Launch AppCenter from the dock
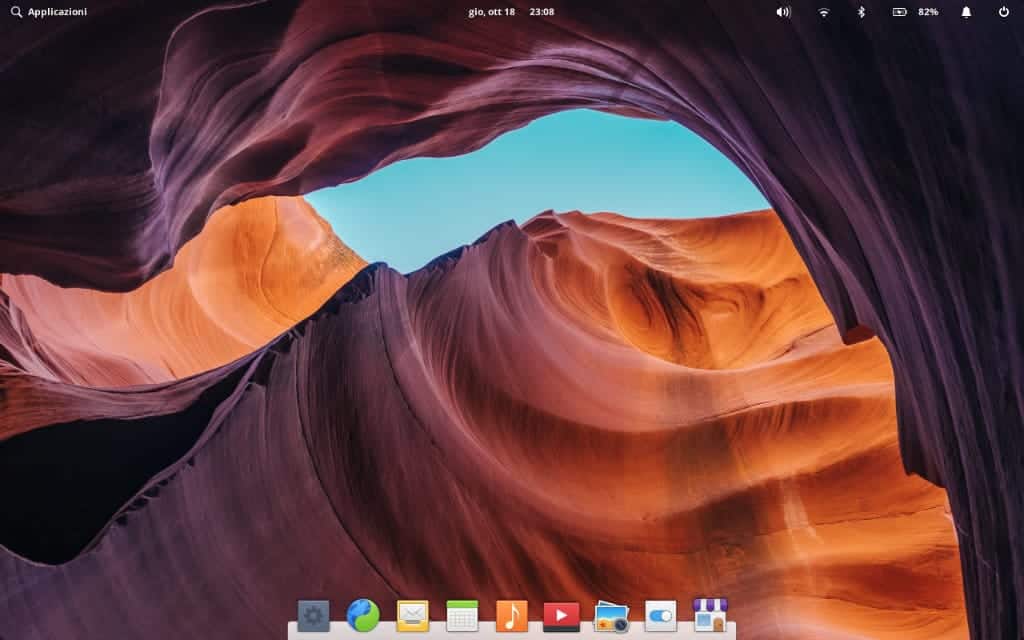The height and width of the screenshot is (640, 1024). coord(712,615)
